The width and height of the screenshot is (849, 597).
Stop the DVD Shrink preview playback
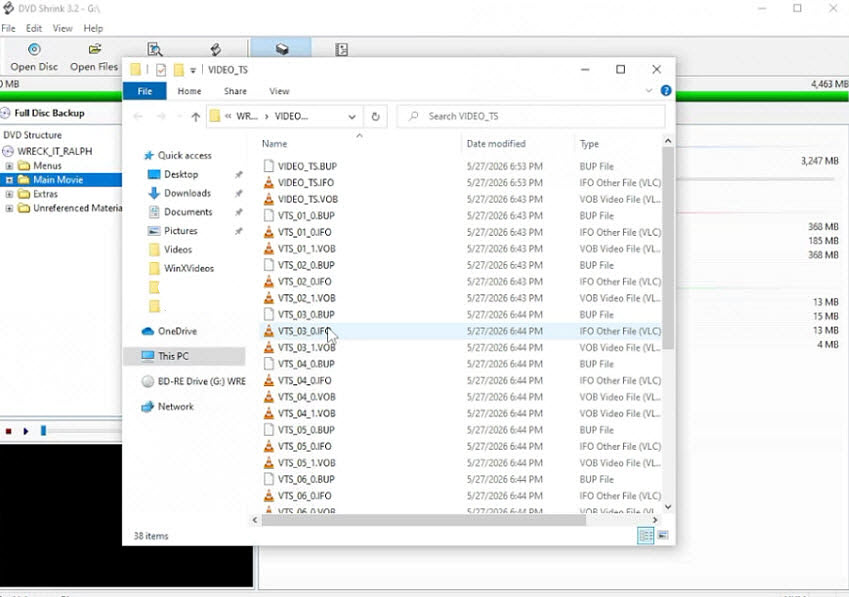(9, 431)
